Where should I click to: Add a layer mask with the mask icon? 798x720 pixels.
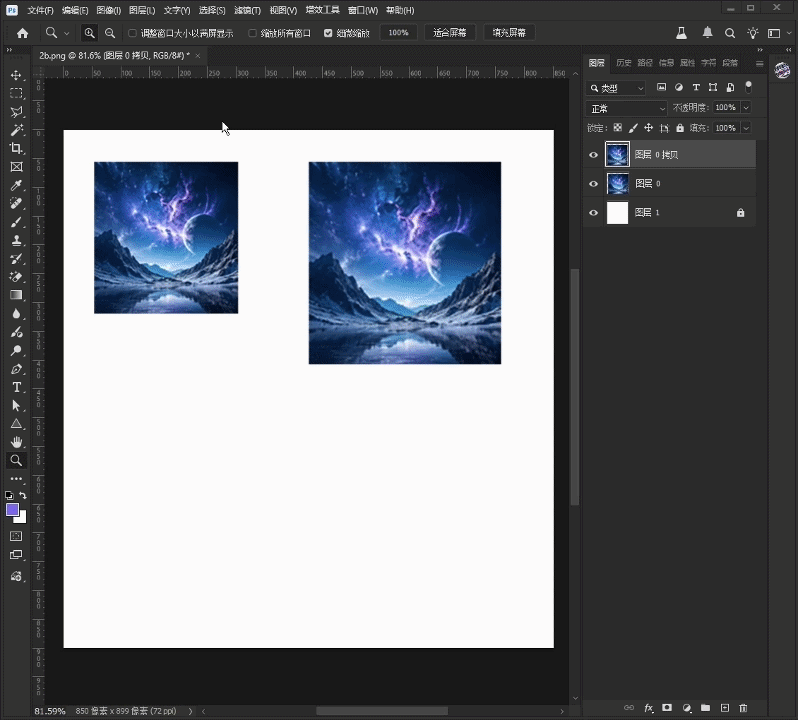point(667,708)
